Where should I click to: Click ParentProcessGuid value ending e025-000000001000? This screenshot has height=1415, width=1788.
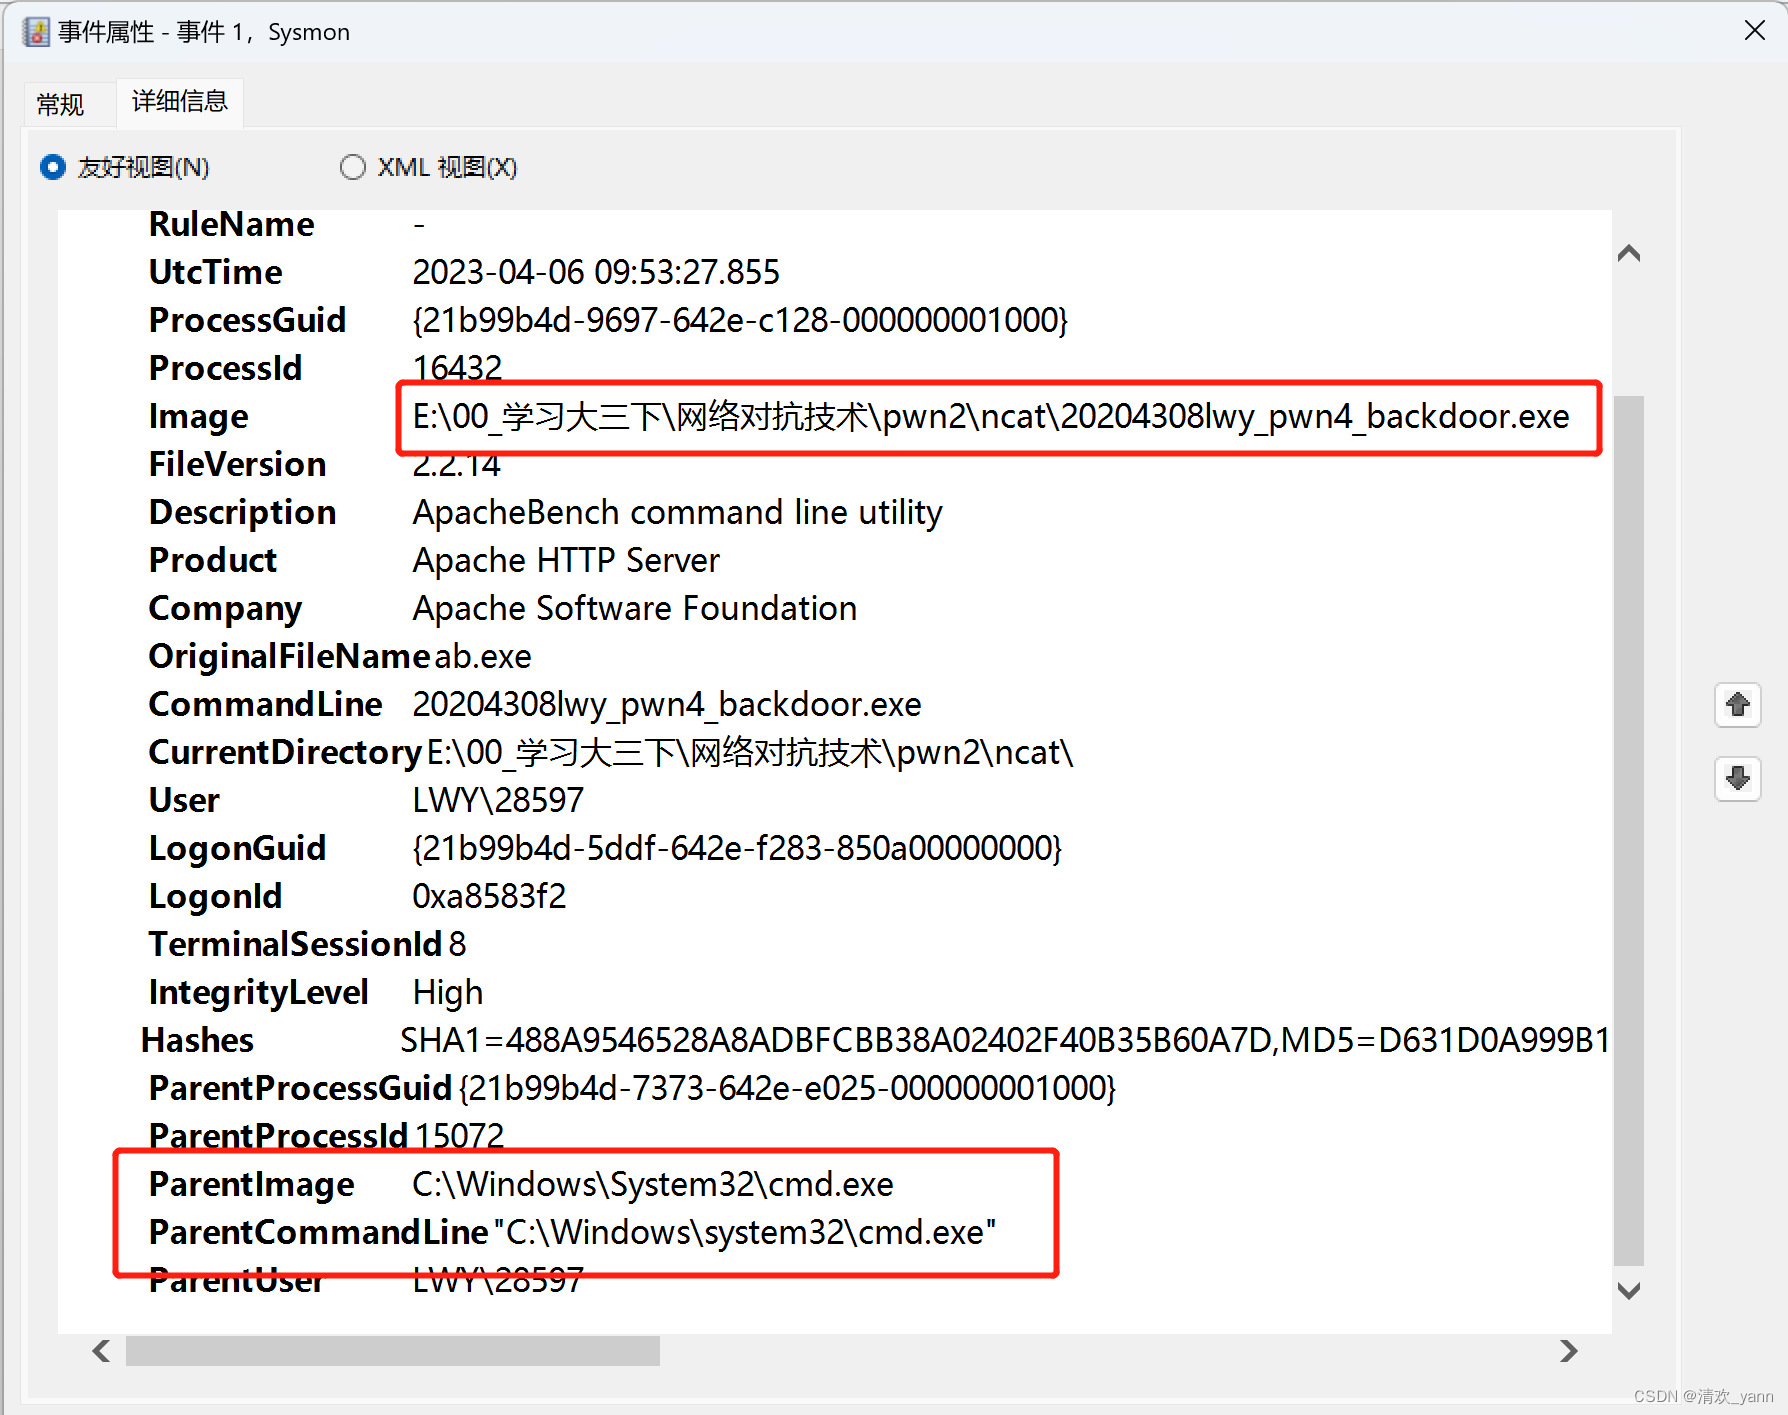click(787, 1088)
